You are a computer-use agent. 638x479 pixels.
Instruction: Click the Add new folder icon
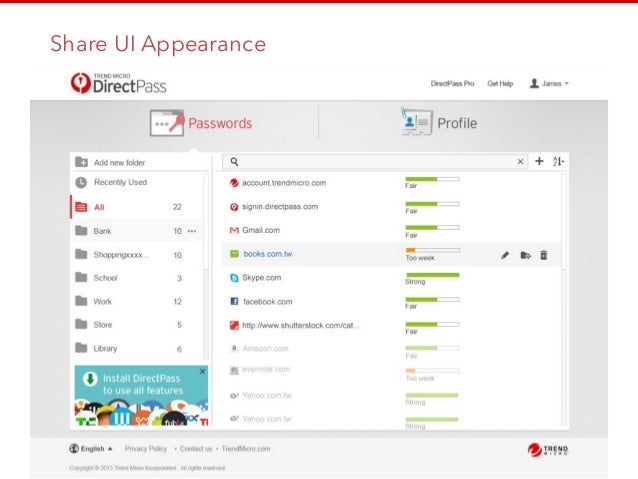[x=81, y=162]
